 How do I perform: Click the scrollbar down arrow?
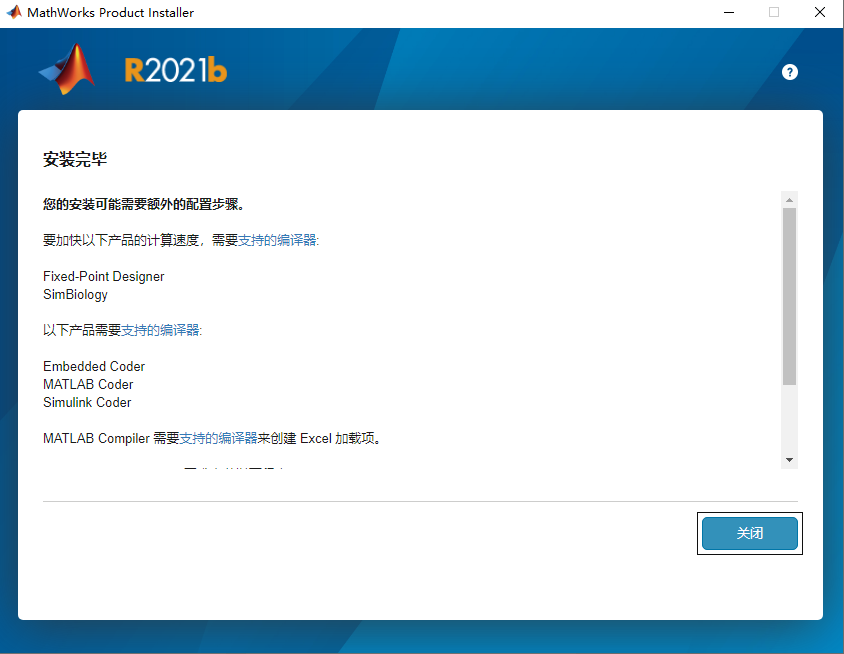tap(789, 458)
